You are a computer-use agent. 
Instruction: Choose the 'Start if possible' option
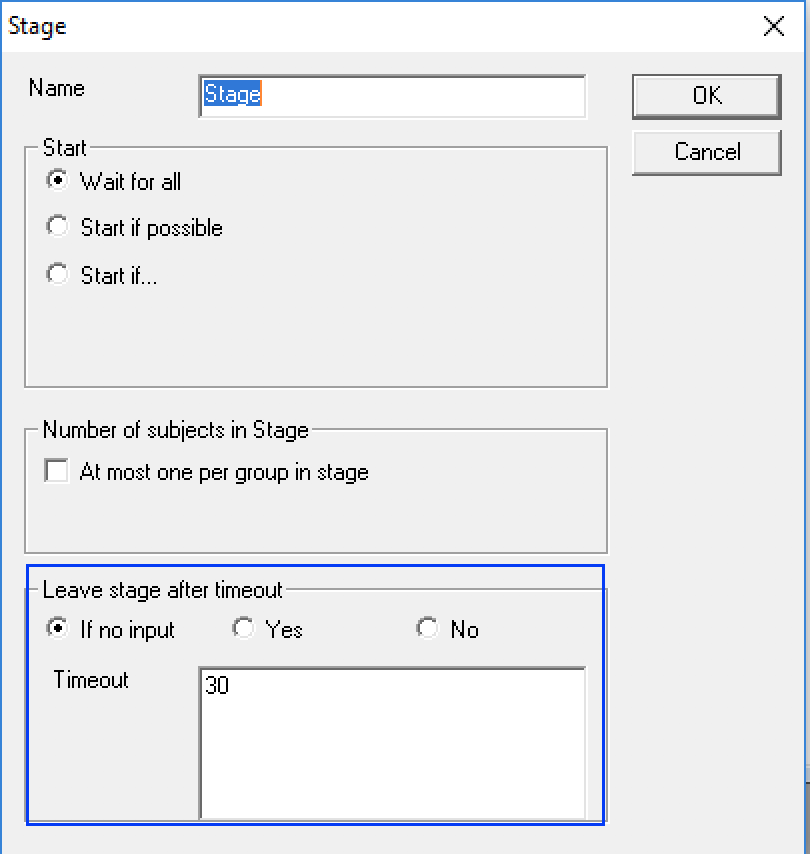coord(57,227)
